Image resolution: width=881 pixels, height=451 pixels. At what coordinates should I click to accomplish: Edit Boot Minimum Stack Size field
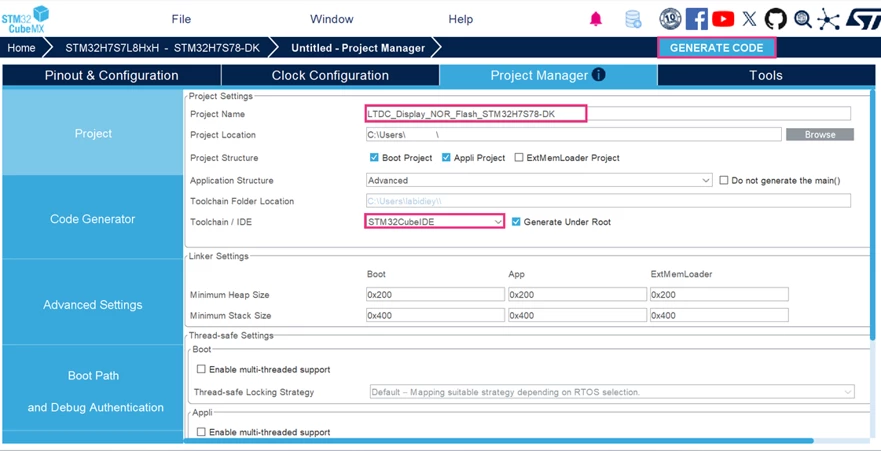(435, 315)
